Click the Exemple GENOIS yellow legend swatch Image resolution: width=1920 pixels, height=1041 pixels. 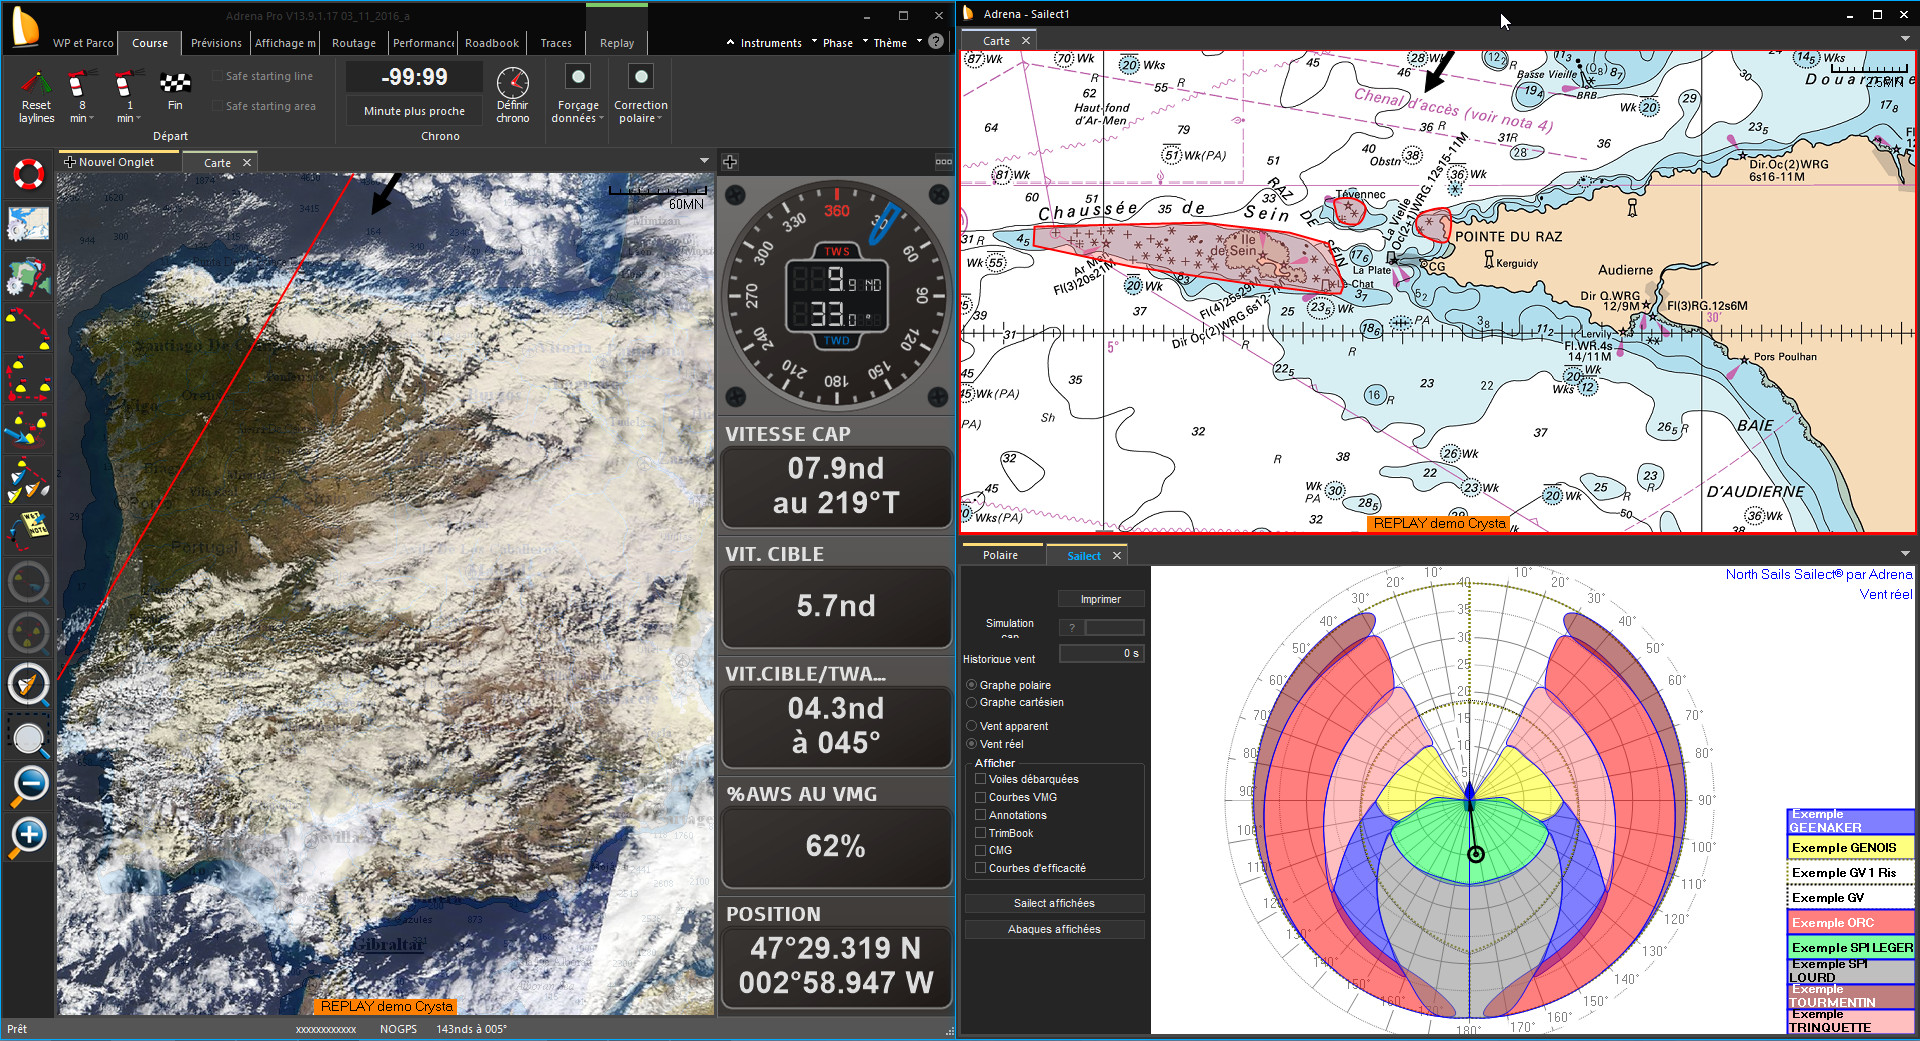pos(1849,848)
